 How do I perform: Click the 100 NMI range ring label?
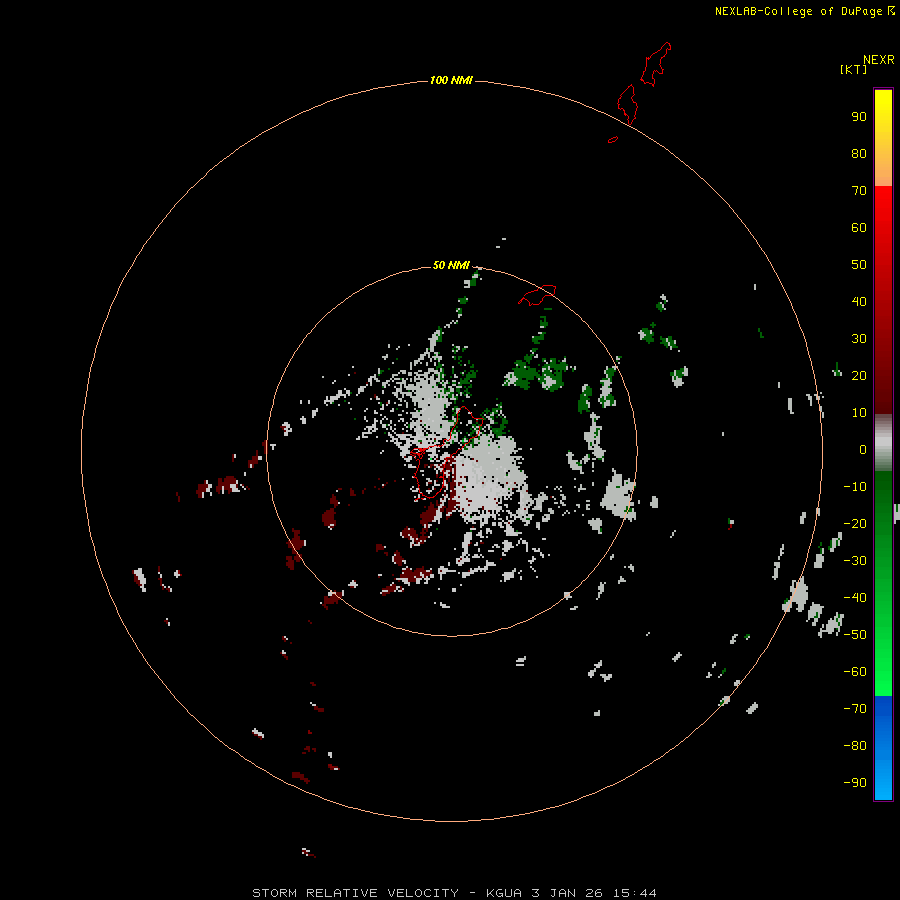451,80
